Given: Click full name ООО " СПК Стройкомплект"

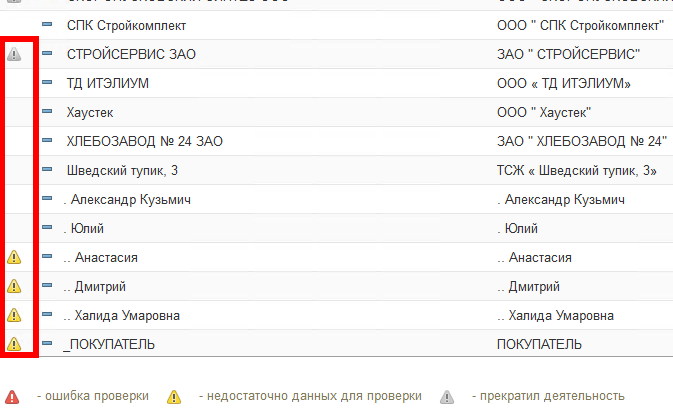Looking at the screenshot, I should coord(580,25).
